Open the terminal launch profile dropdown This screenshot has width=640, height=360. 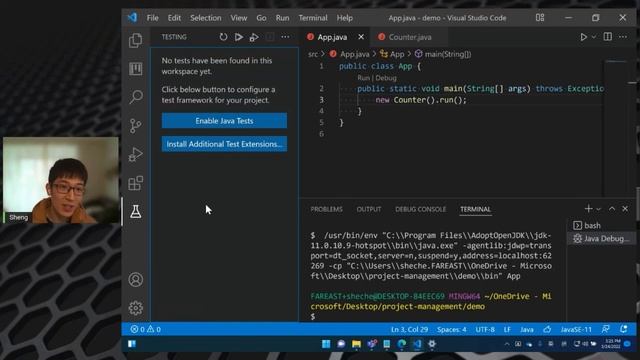tap(598, 209)
